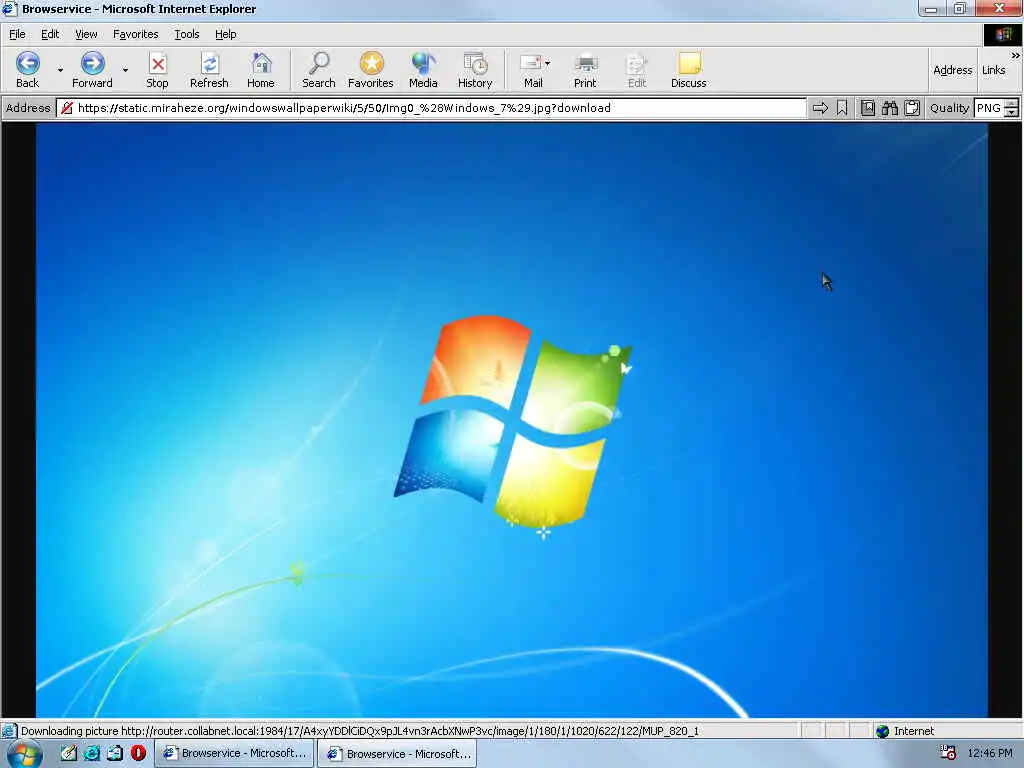Open the Search pane
Screen dimensions: 1024x768
[x=319, y=70]
